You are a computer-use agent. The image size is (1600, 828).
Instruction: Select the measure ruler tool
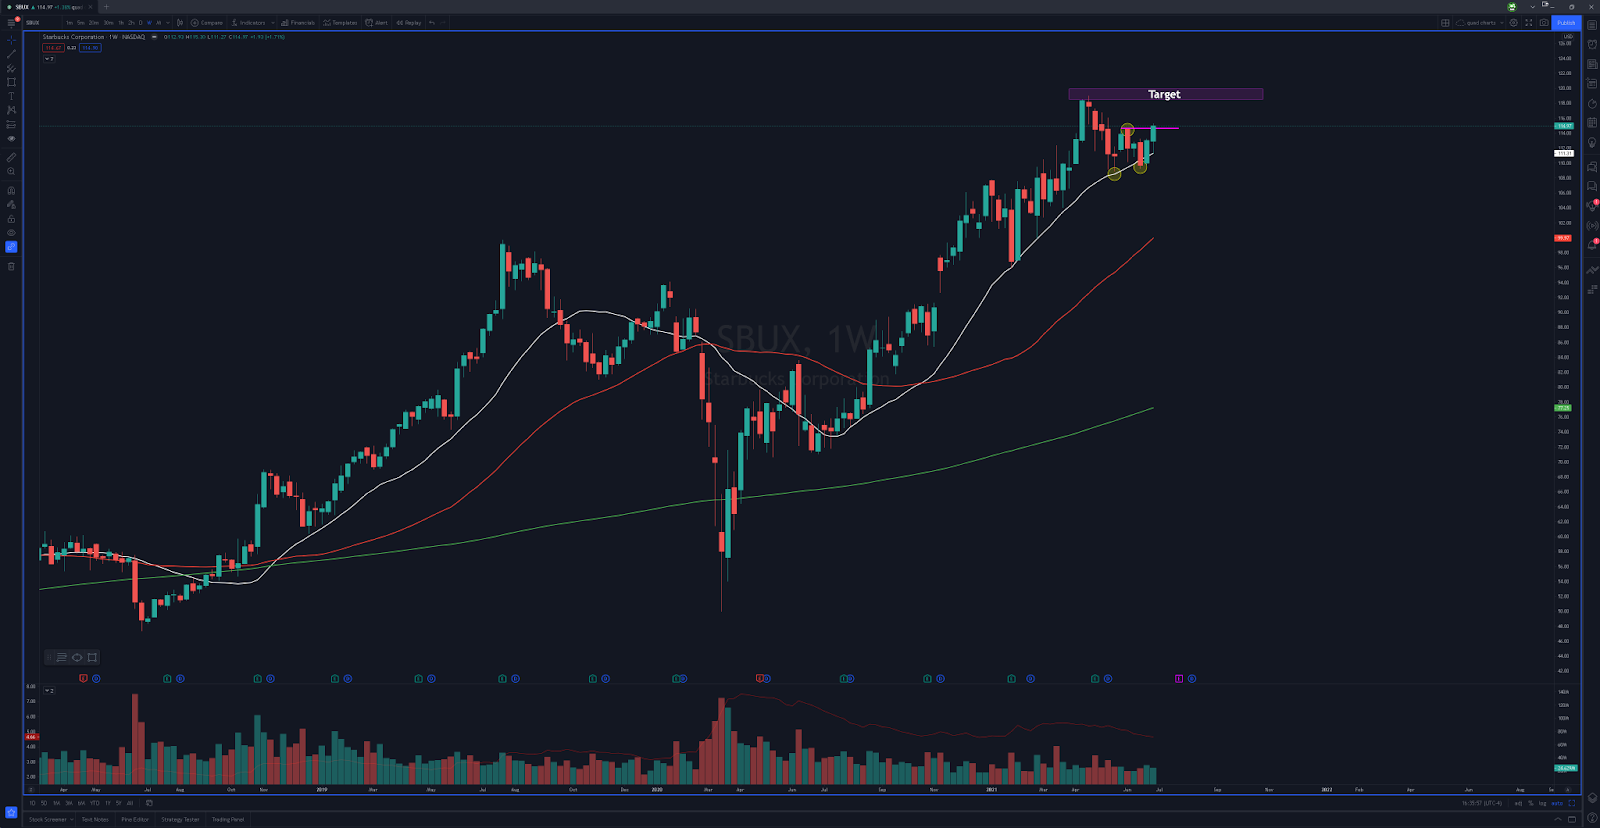tap(11, 157)
